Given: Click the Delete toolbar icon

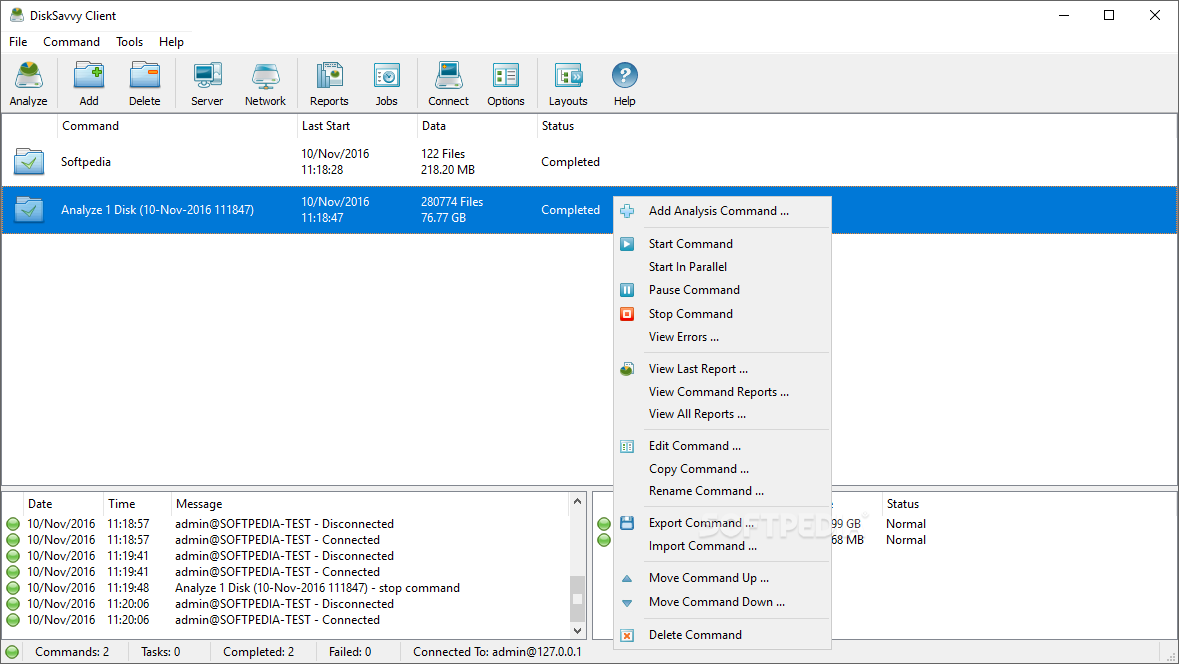Looking at the screenshot, I should 144,76.
